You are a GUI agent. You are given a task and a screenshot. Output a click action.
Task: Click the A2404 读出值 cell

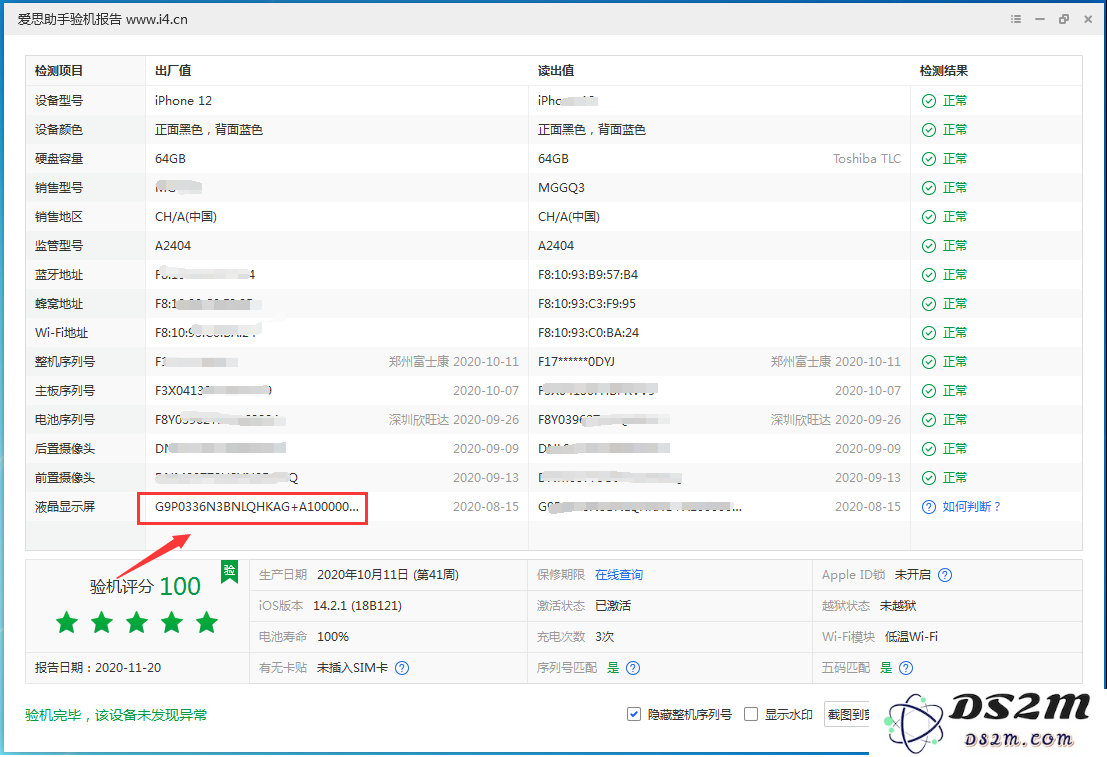(x=556, y=246)
